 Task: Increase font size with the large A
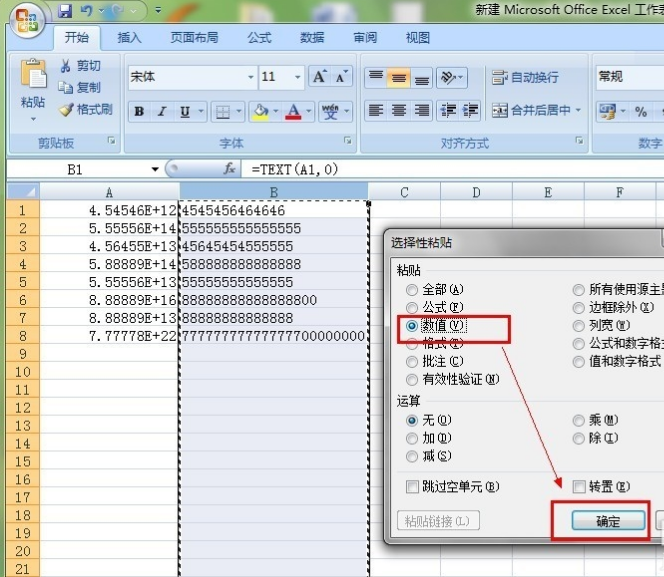(320, 77)
